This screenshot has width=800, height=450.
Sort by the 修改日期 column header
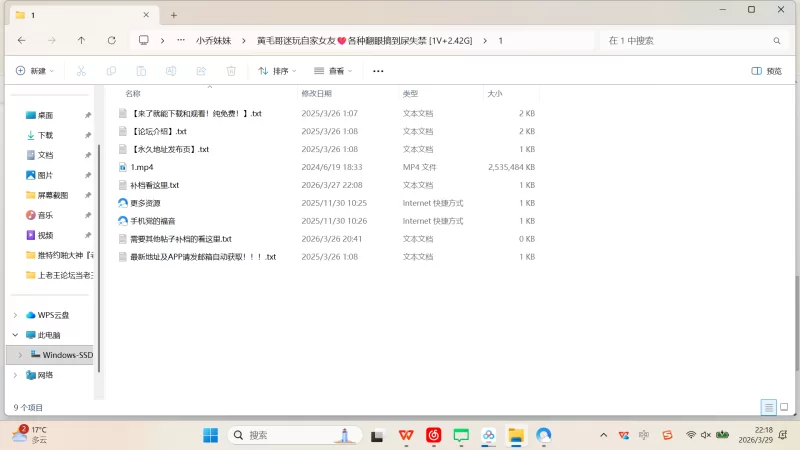315,93
